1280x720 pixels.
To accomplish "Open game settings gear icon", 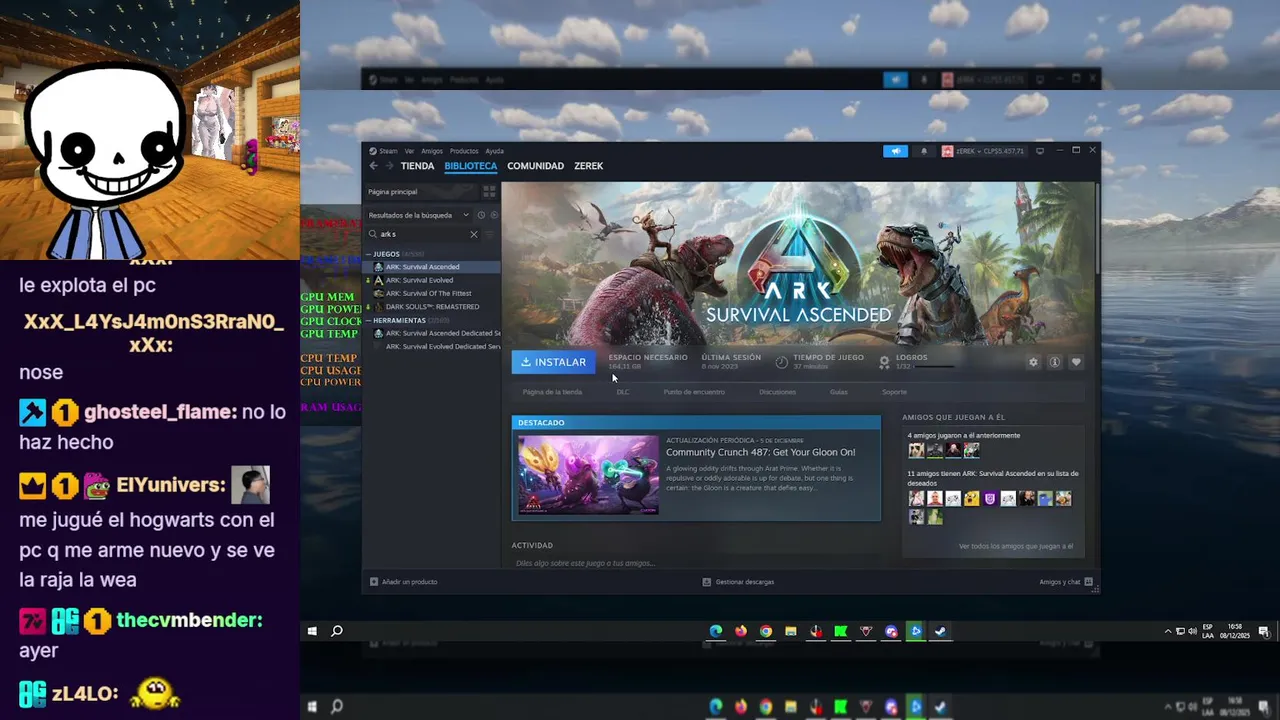I will click(1033, 362).
